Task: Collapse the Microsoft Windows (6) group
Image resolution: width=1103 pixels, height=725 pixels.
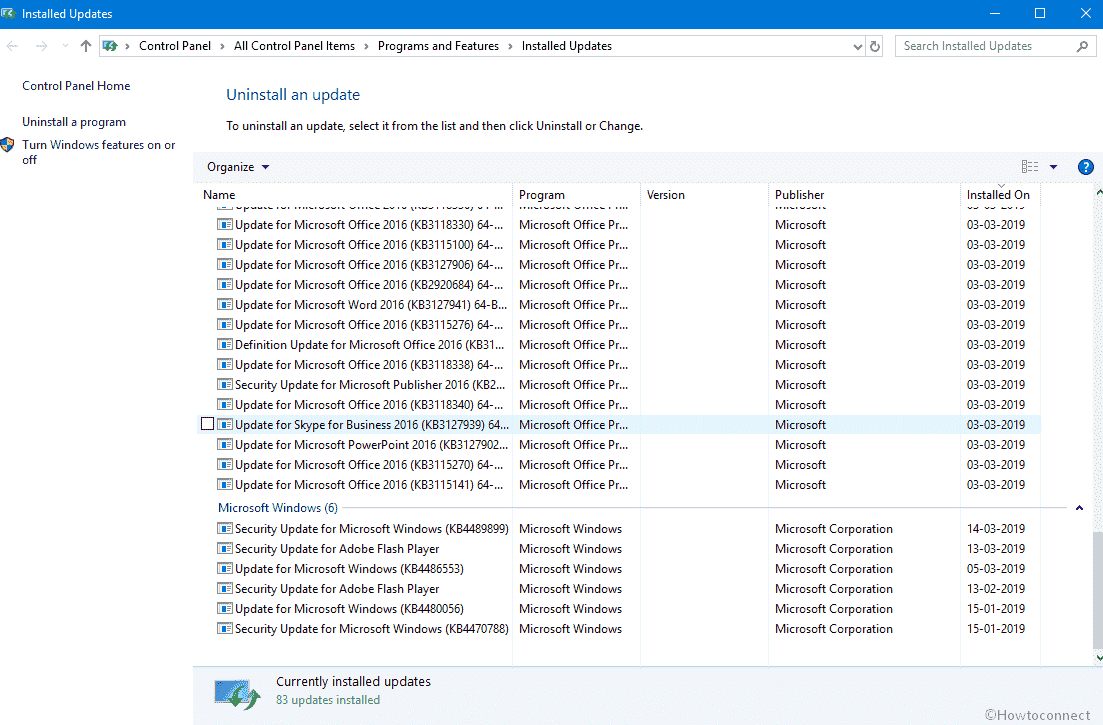Action: [1079, 508]
